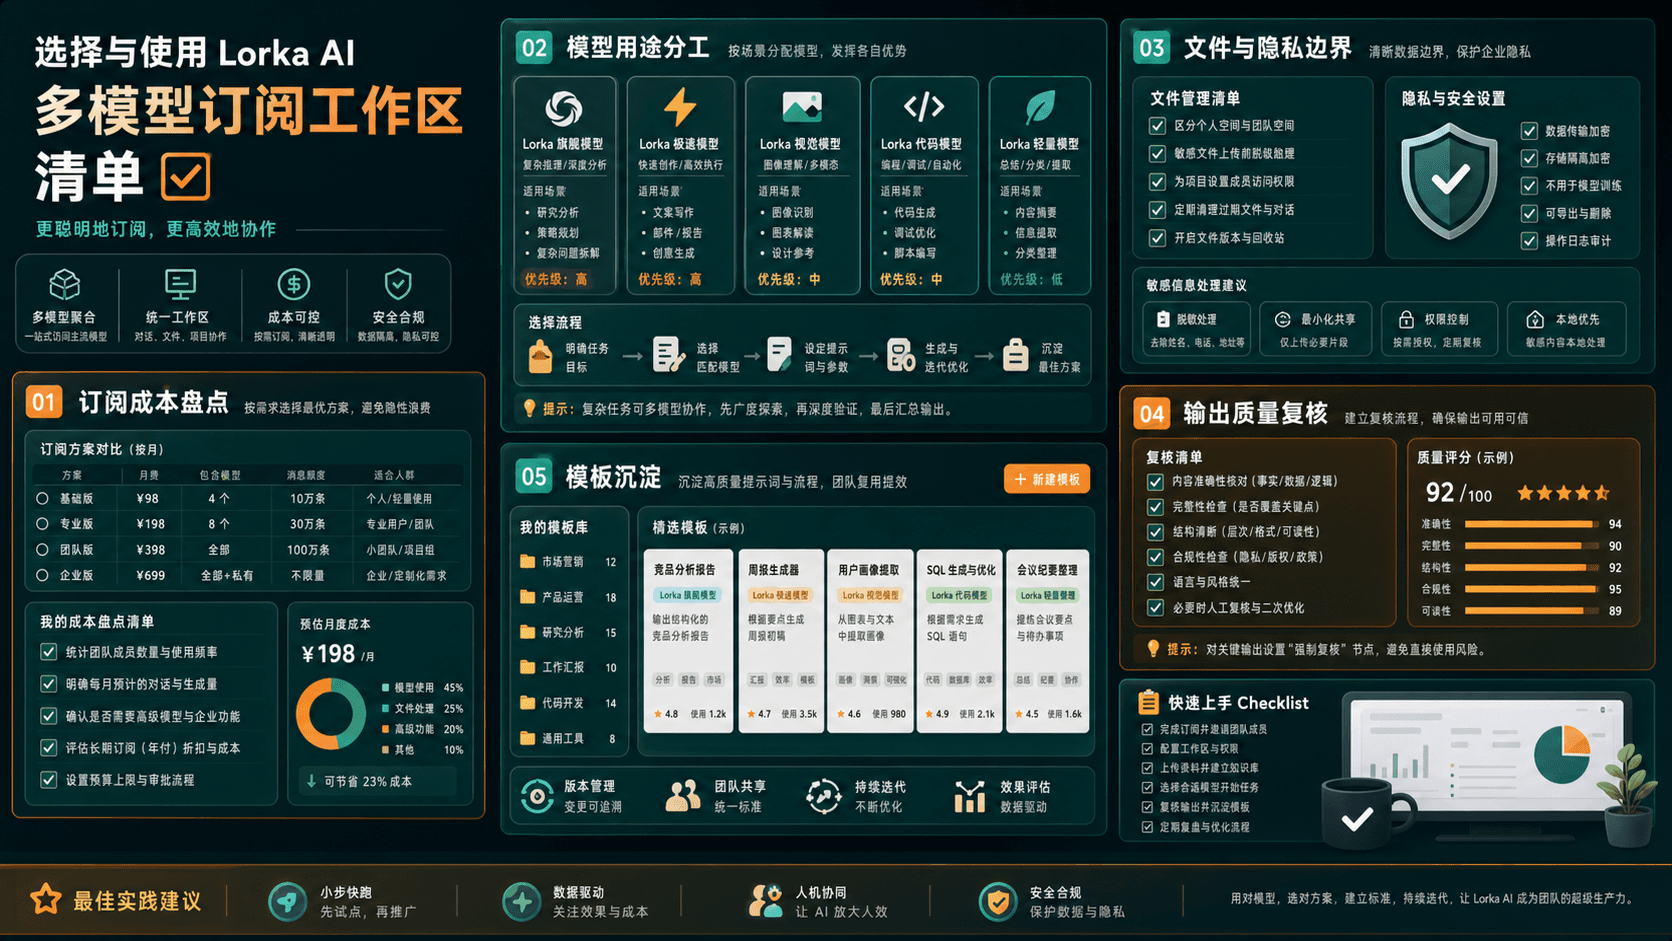
Task: Toggle 操作日志审计 checkbox
Action: coord(1529,241)
